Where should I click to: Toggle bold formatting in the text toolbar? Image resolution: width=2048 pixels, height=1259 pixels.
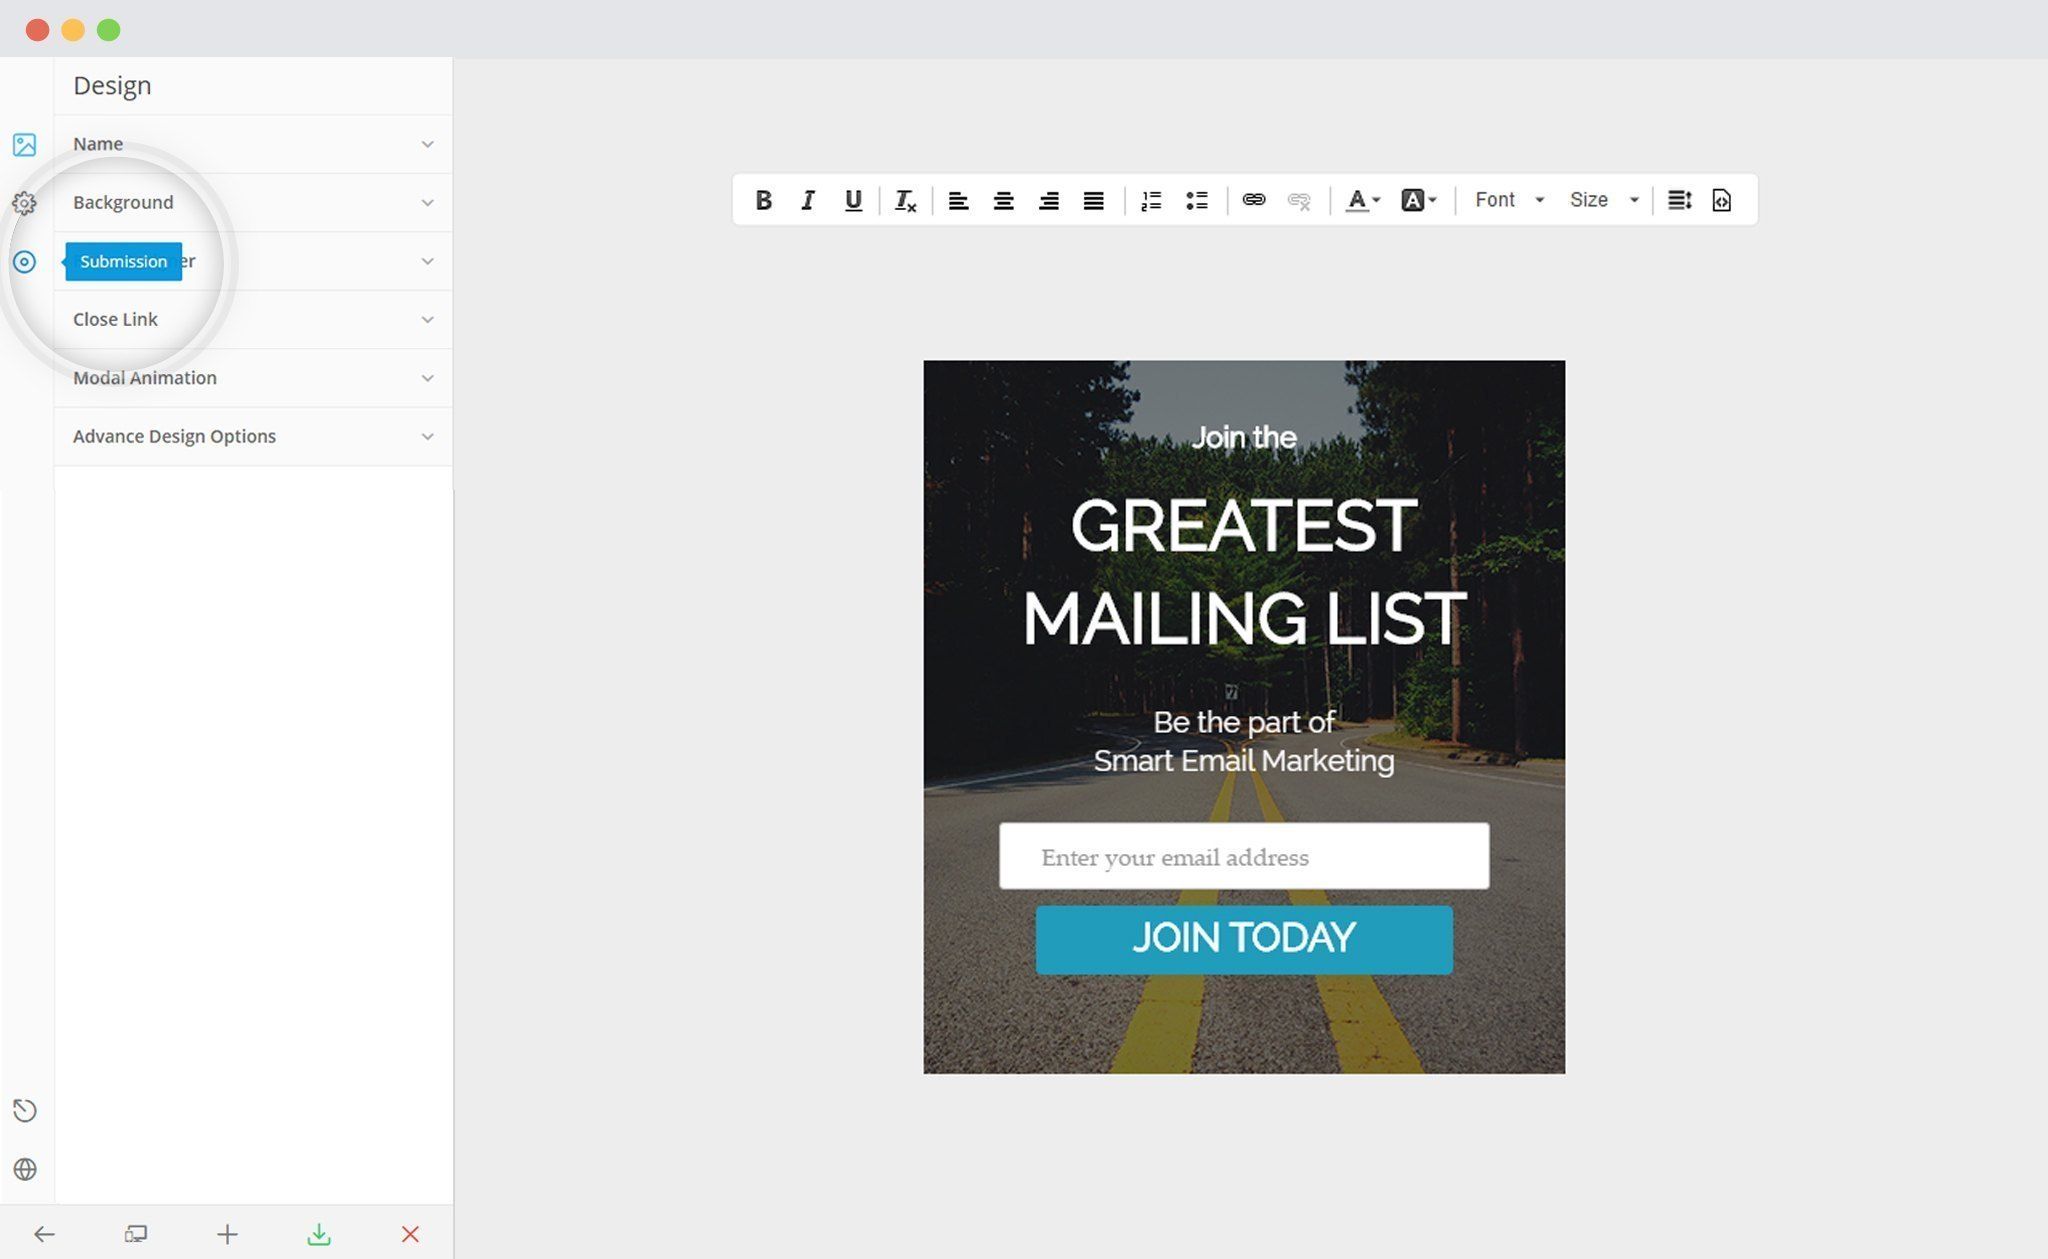click(x=763, y=200)
